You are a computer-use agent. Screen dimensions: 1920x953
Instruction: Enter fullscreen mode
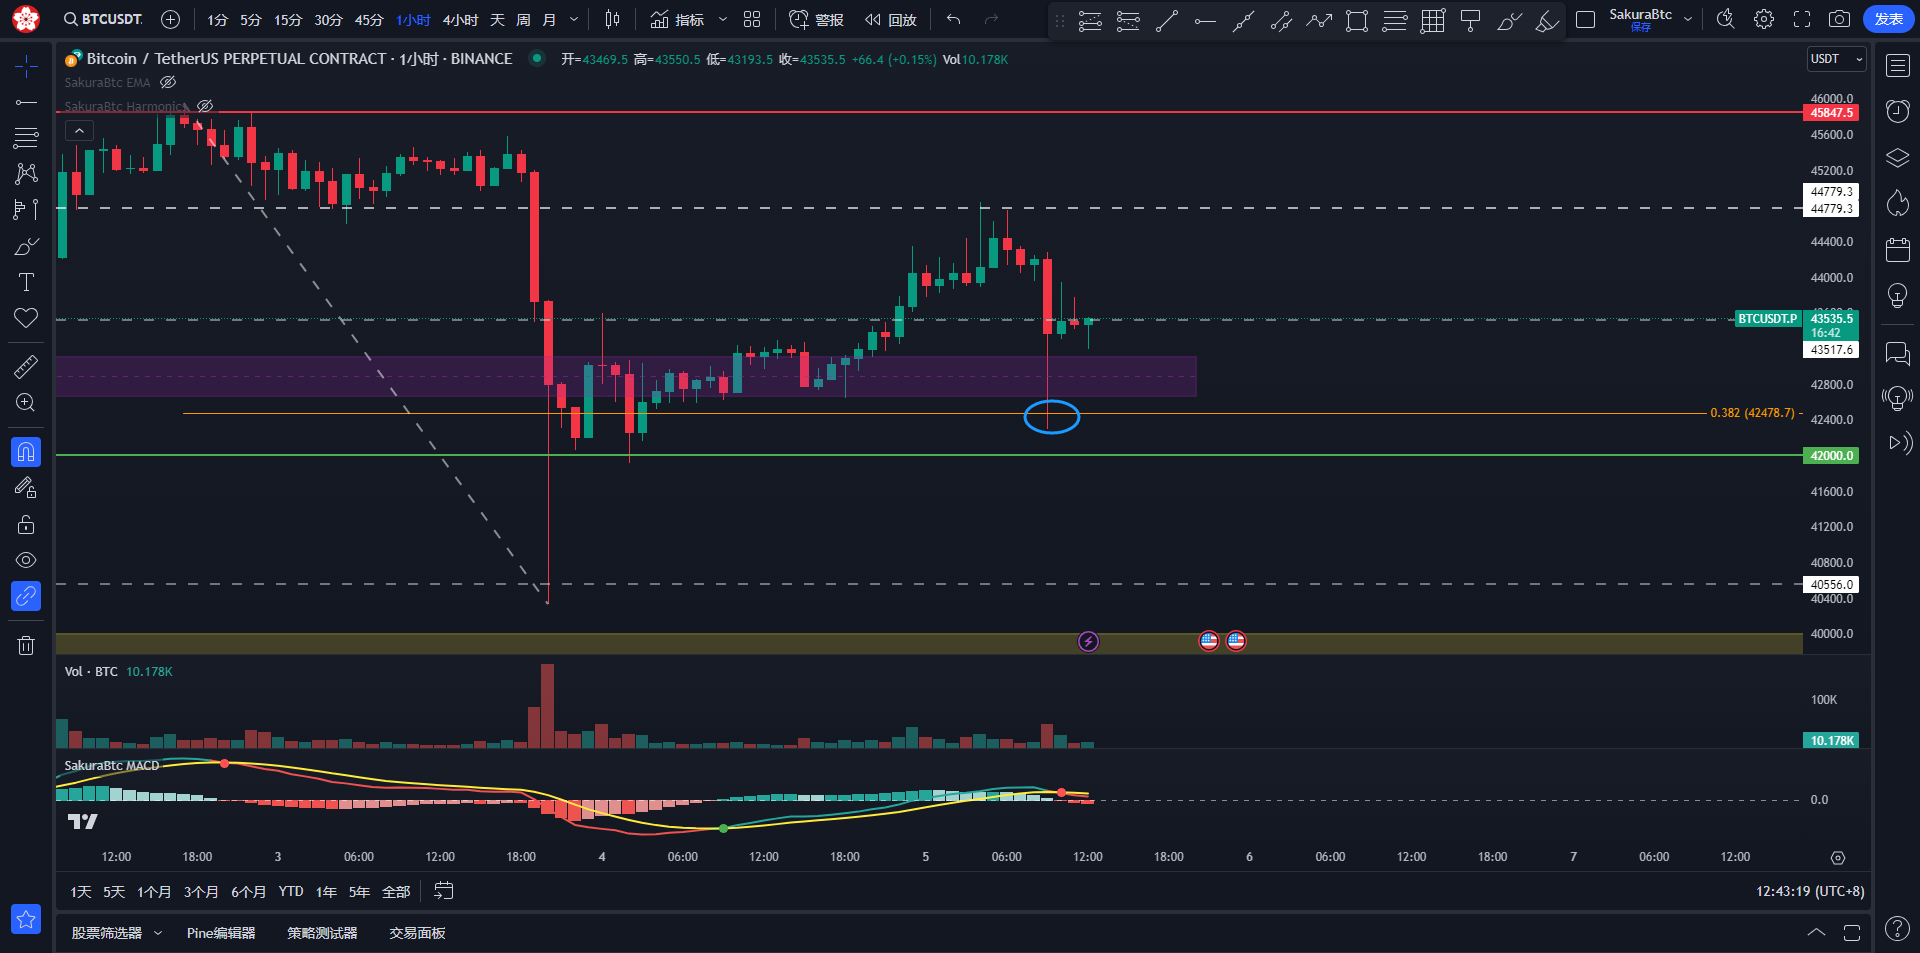(1802, 19)
